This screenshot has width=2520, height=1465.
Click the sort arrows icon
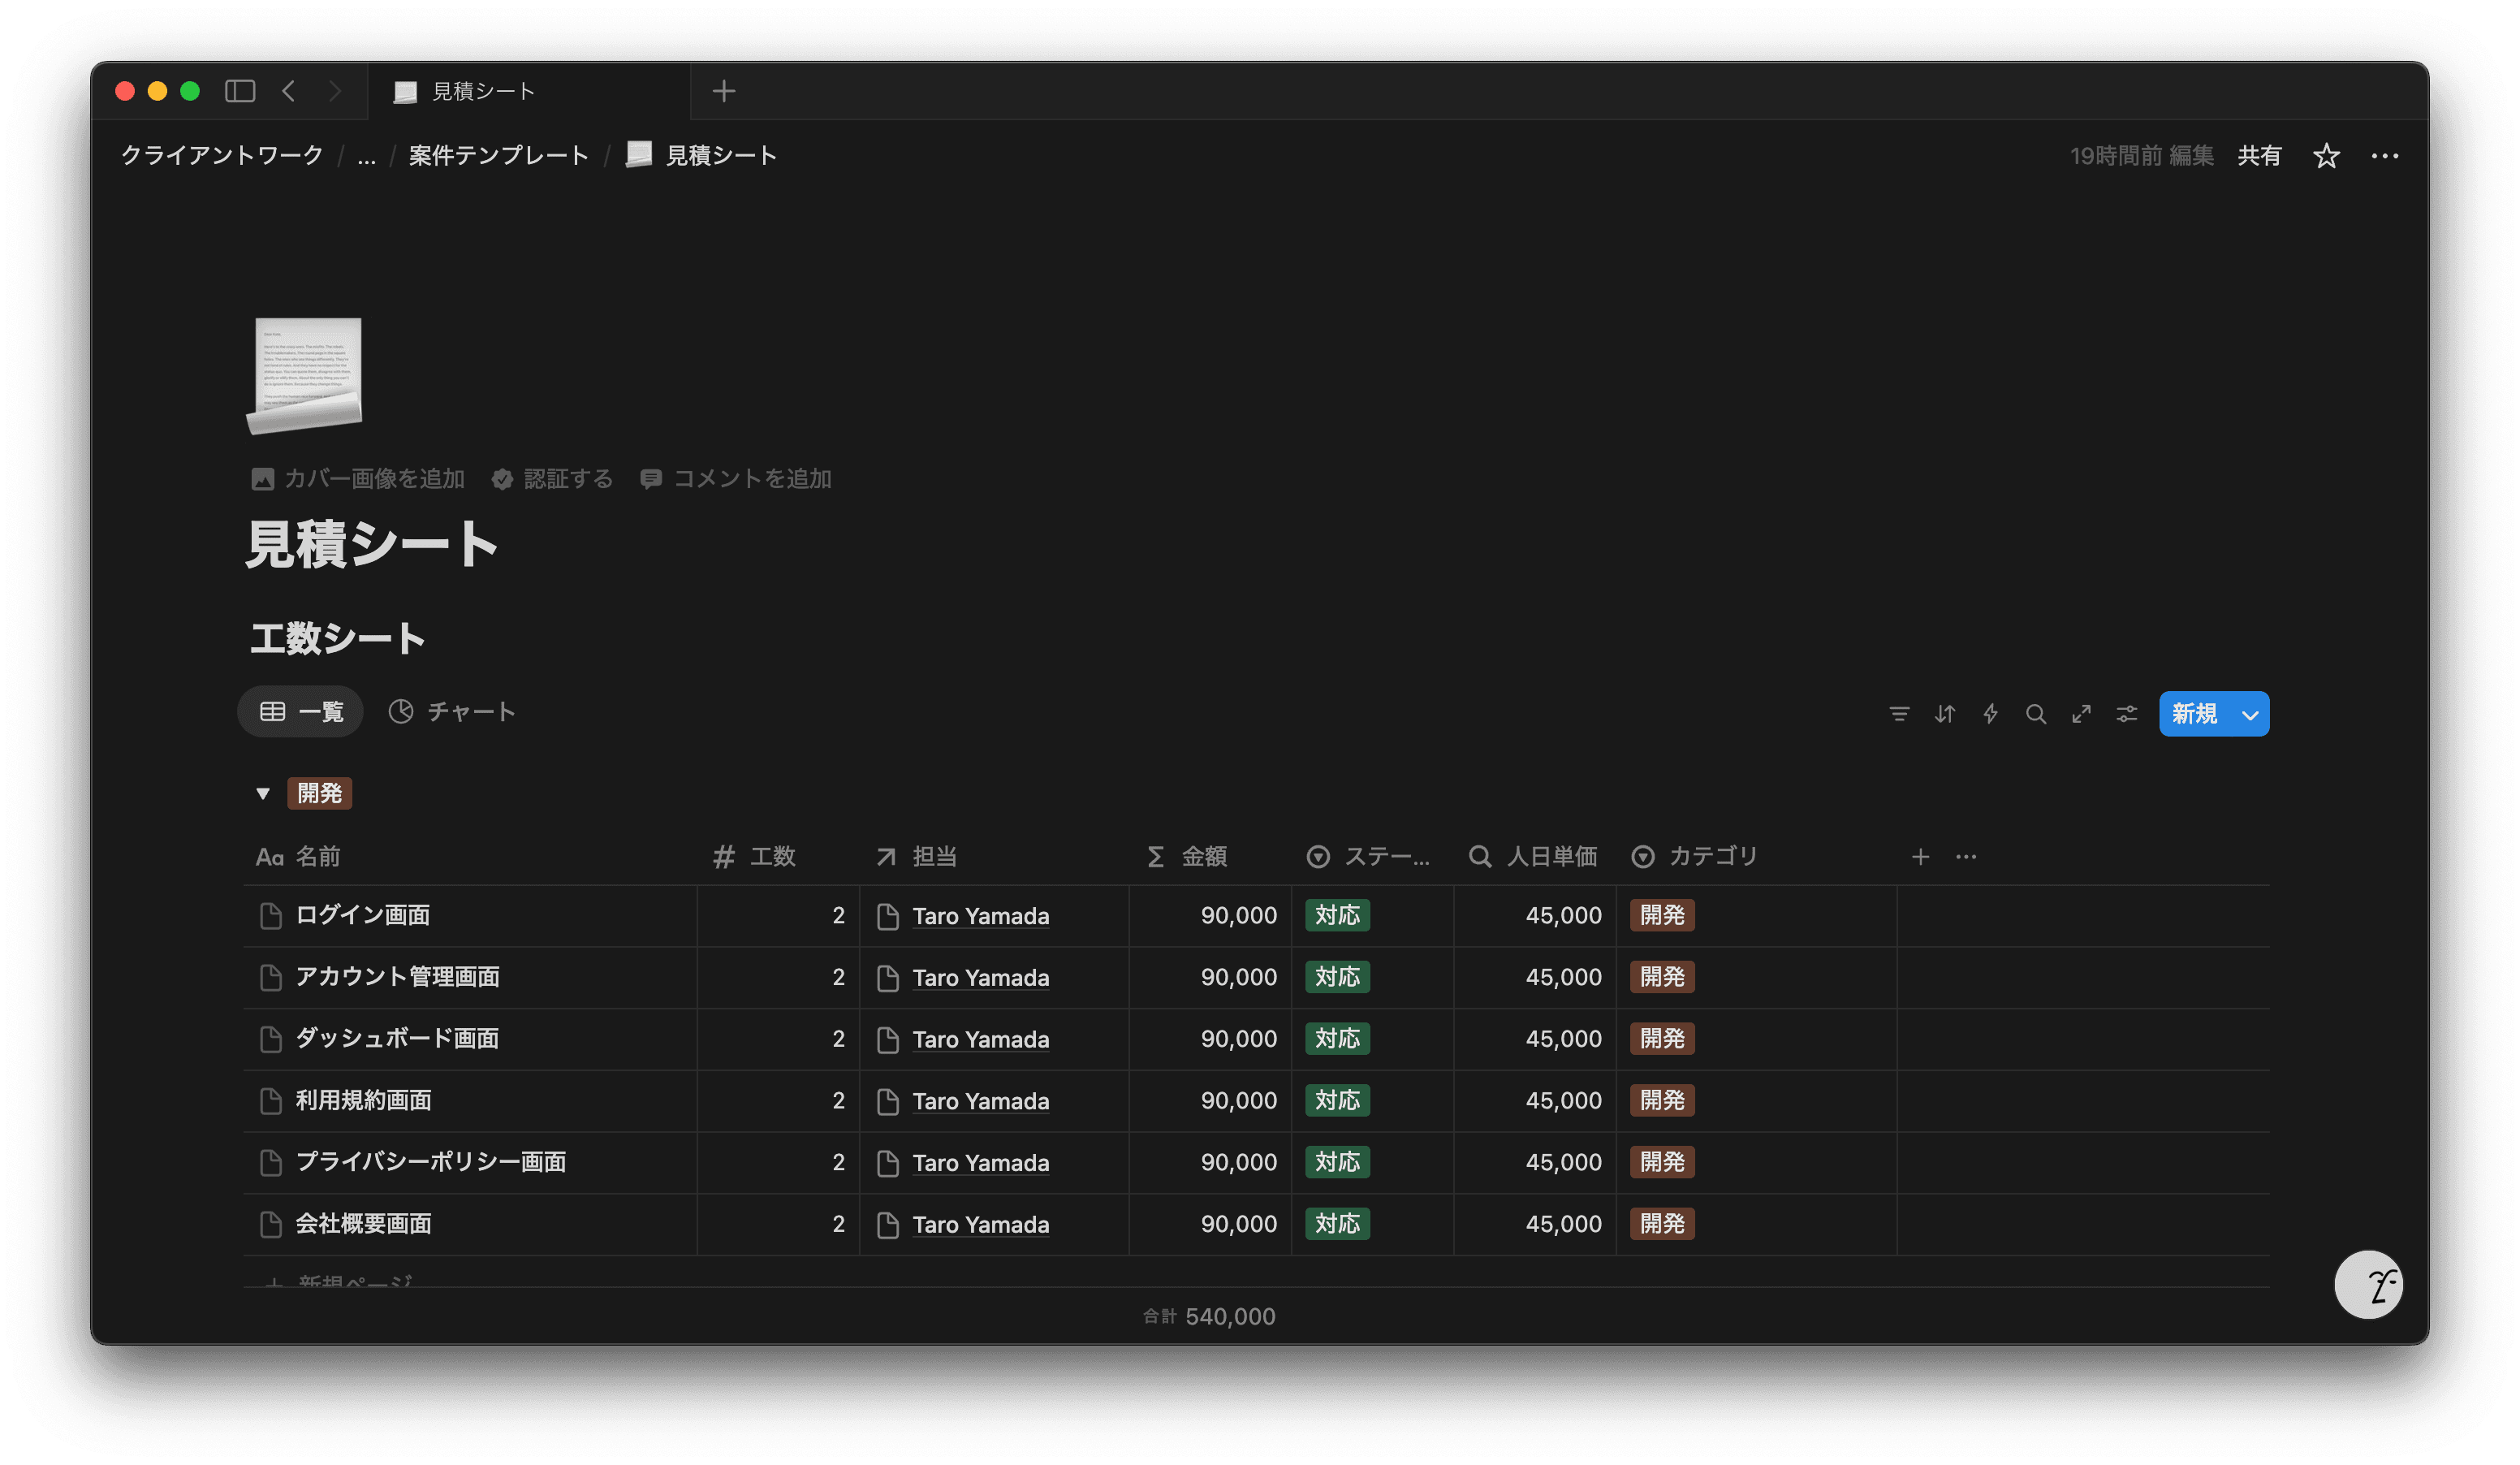1944,714
